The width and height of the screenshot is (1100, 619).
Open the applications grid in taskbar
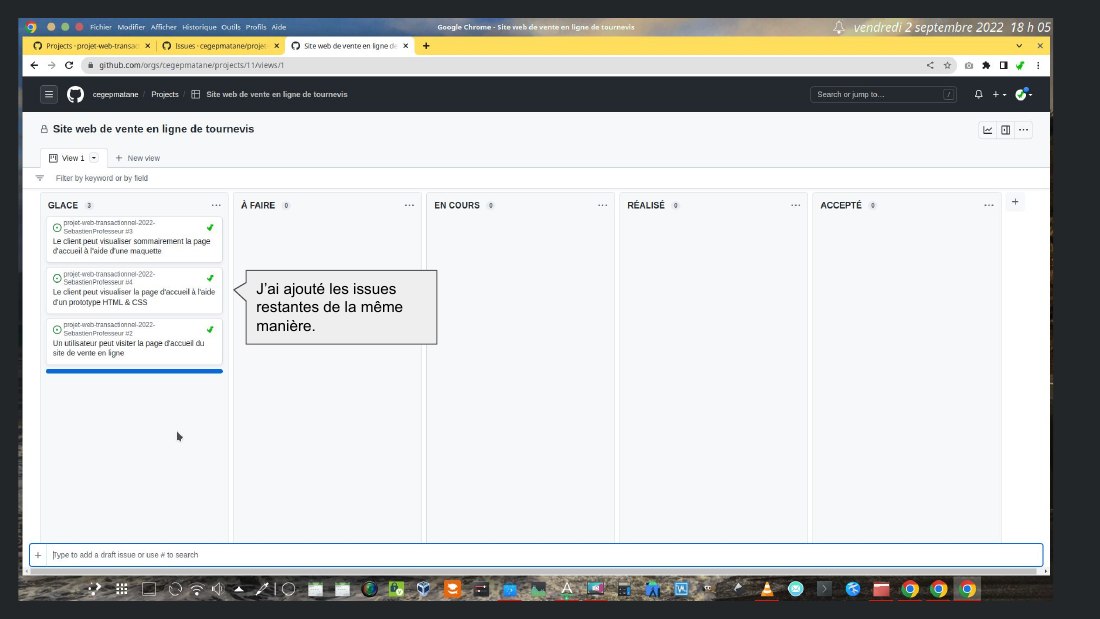coord(121,589)
